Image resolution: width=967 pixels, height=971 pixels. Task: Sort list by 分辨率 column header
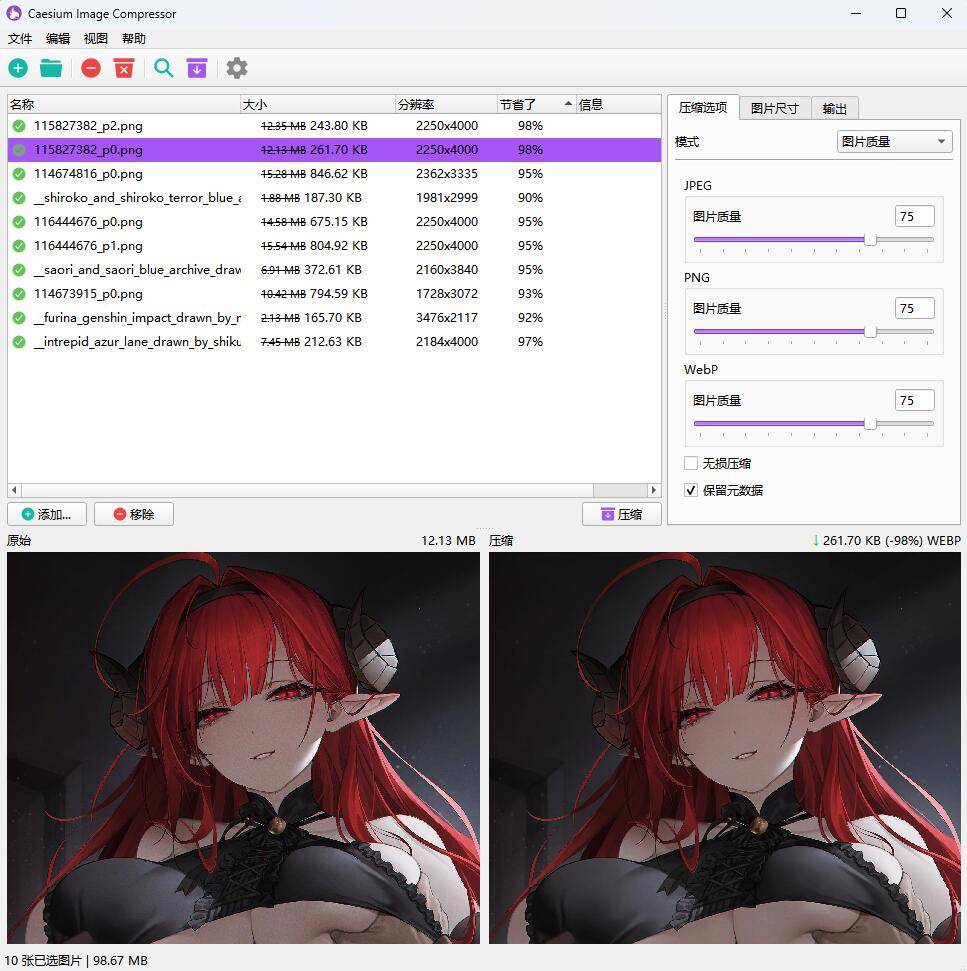coord(446,105)
